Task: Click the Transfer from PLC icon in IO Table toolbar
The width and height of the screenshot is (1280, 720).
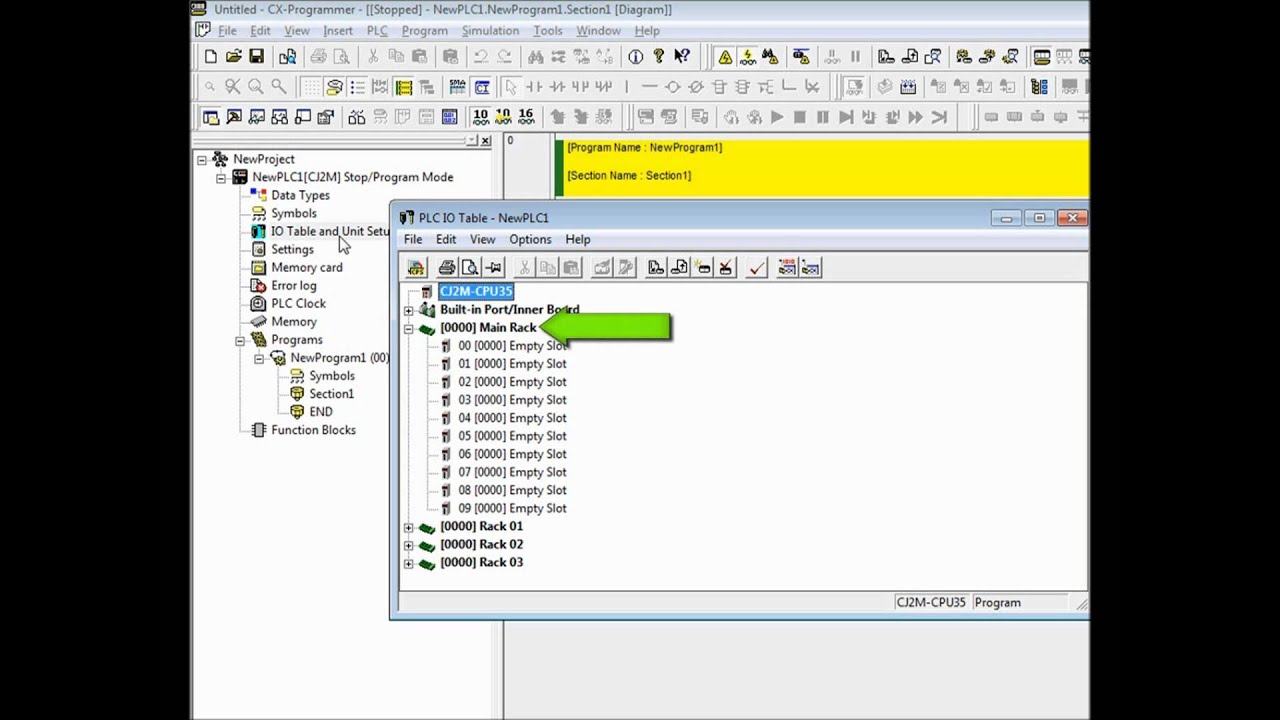Action: 679,267
